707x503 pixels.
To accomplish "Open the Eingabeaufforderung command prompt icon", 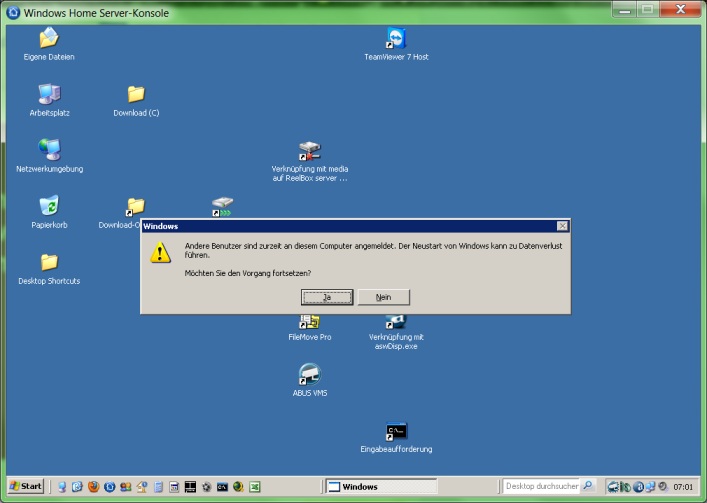I will (396, 432).
